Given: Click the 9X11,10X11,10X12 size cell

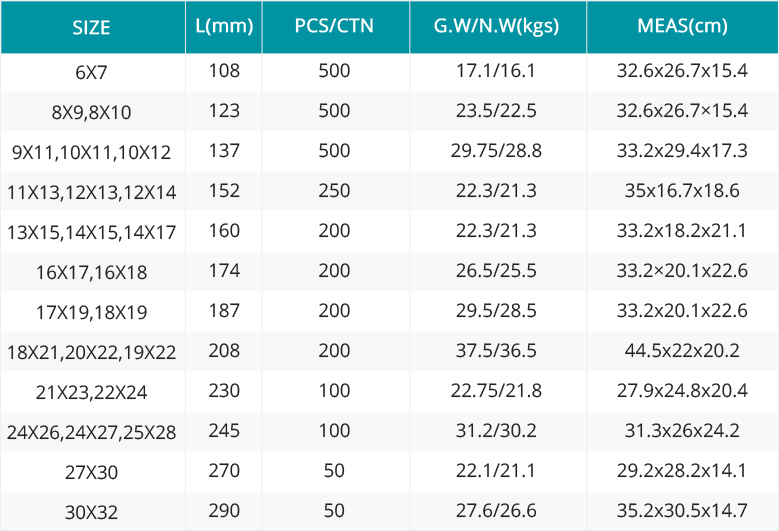Looking at the screenshot, I should point(91,152).
